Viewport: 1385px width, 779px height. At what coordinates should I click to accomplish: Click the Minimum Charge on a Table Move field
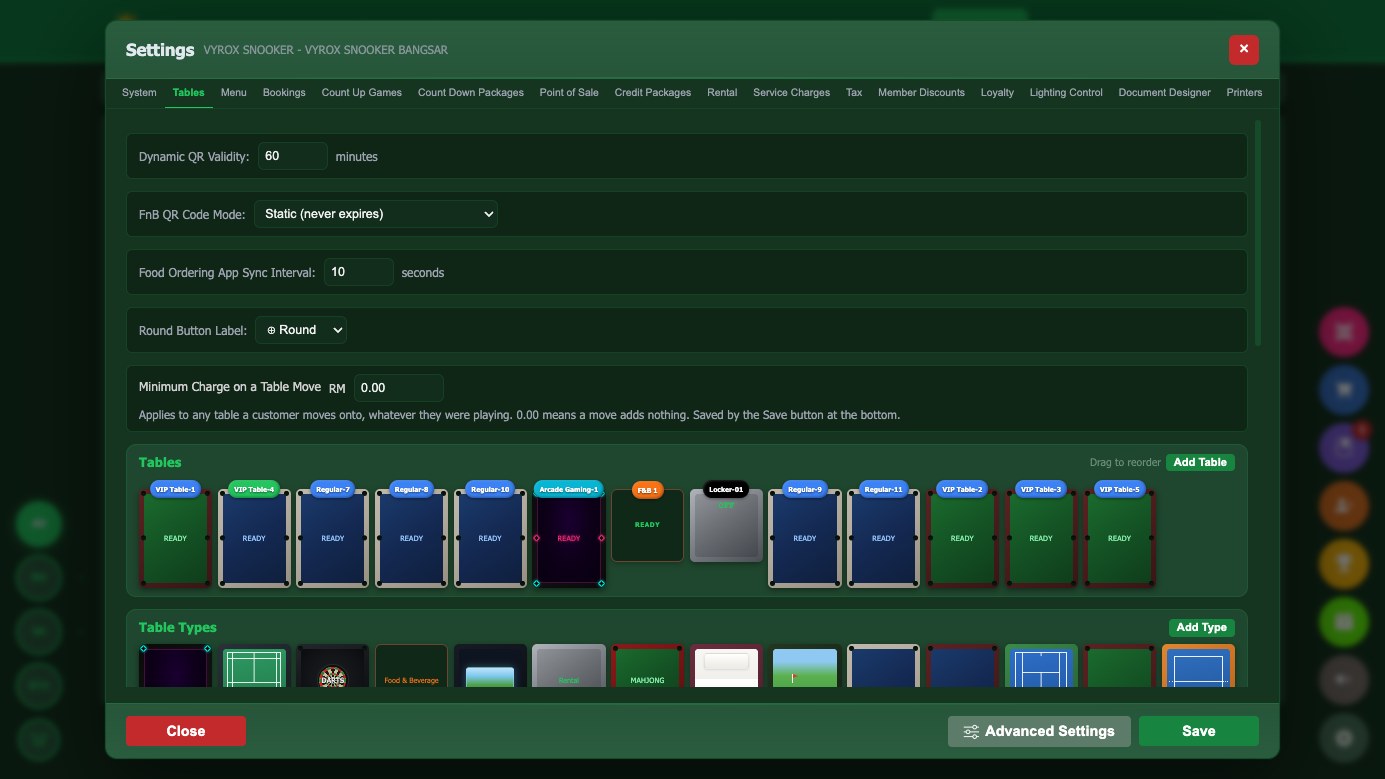tap(399, 388)
